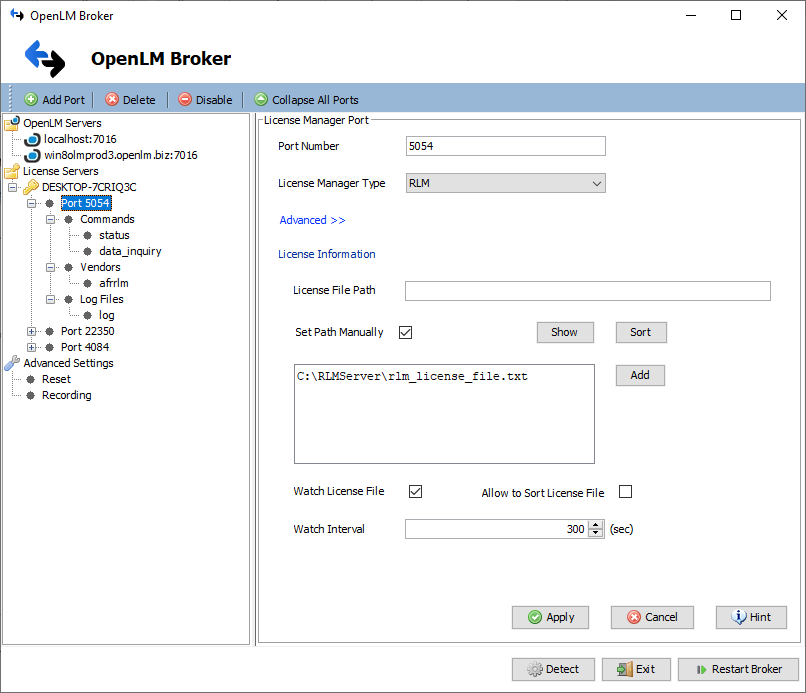Viewport: 806px width, 693px height.
Task: Select the data_inquiry command item
Action: coord(129,251)
